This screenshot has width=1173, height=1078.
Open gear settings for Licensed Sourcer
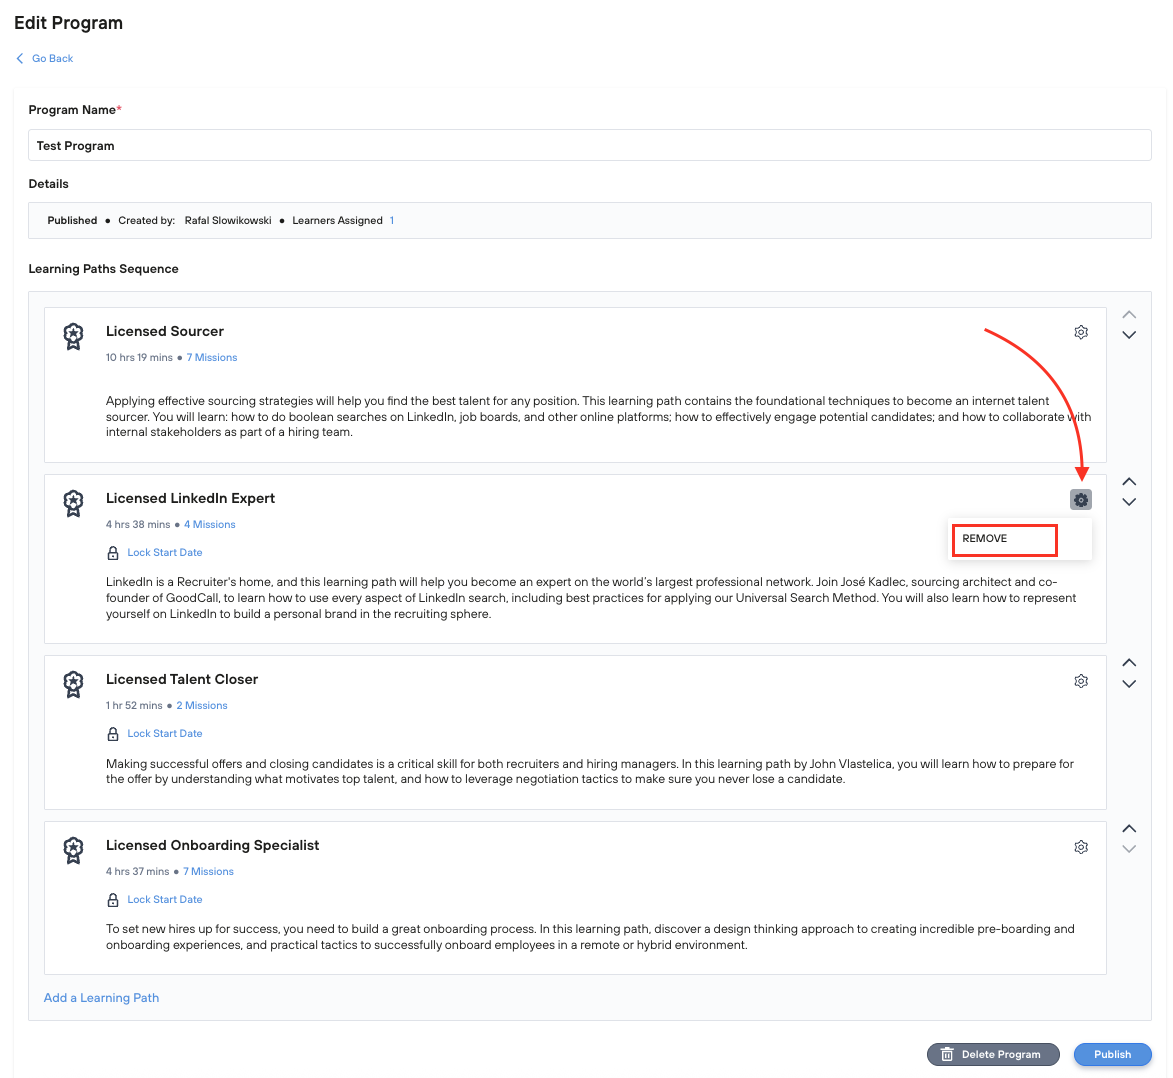tap(1081, 332)
